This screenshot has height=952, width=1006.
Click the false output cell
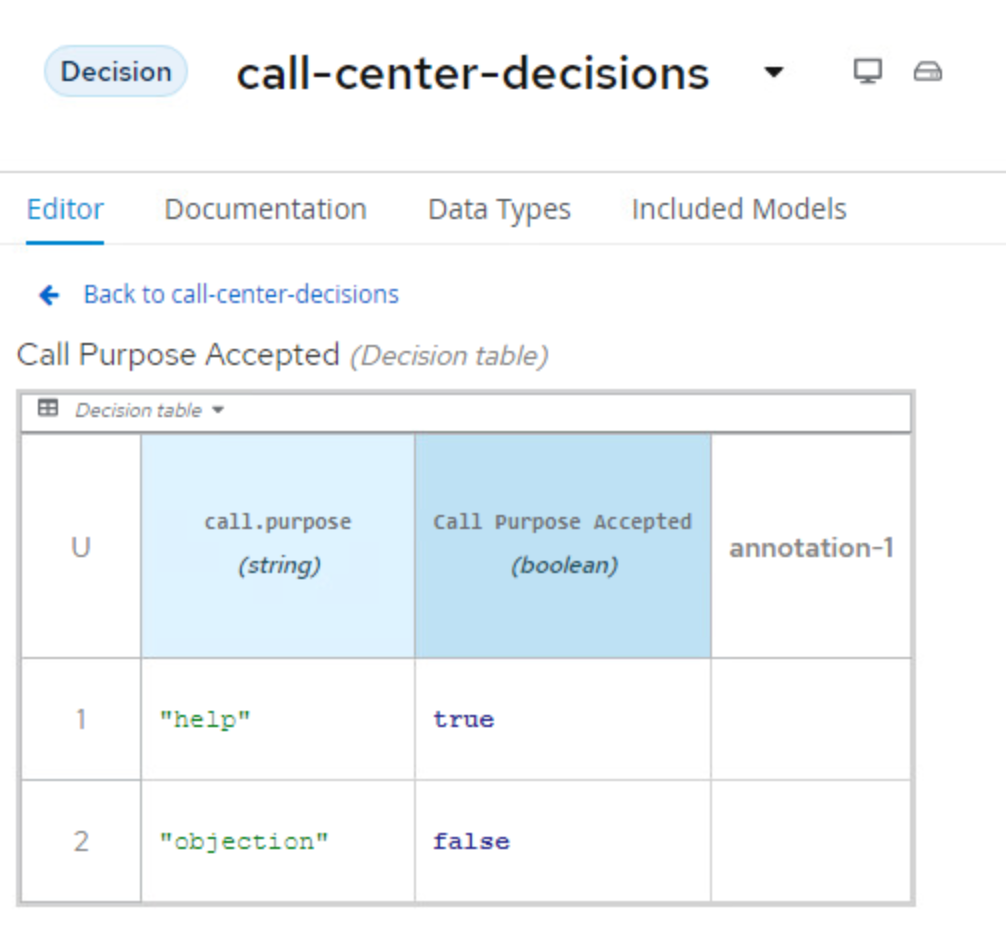pyautogui.click(x=563, y=841)
